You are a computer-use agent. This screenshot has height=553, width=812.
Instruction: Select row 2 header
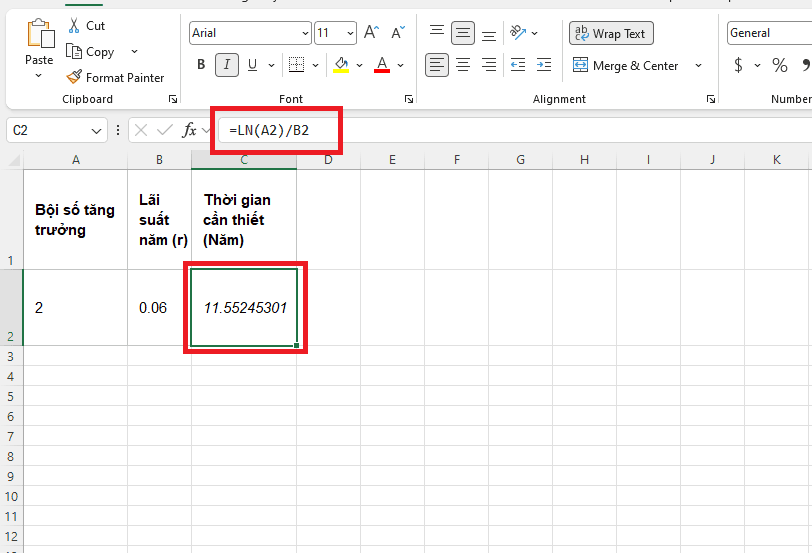(11, 308)
